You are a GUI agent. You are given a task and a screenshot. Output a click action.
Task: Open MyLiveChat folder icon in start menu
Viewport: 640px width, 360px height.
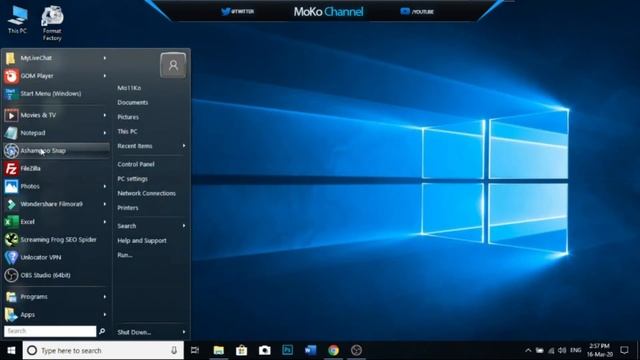(11, 58)
